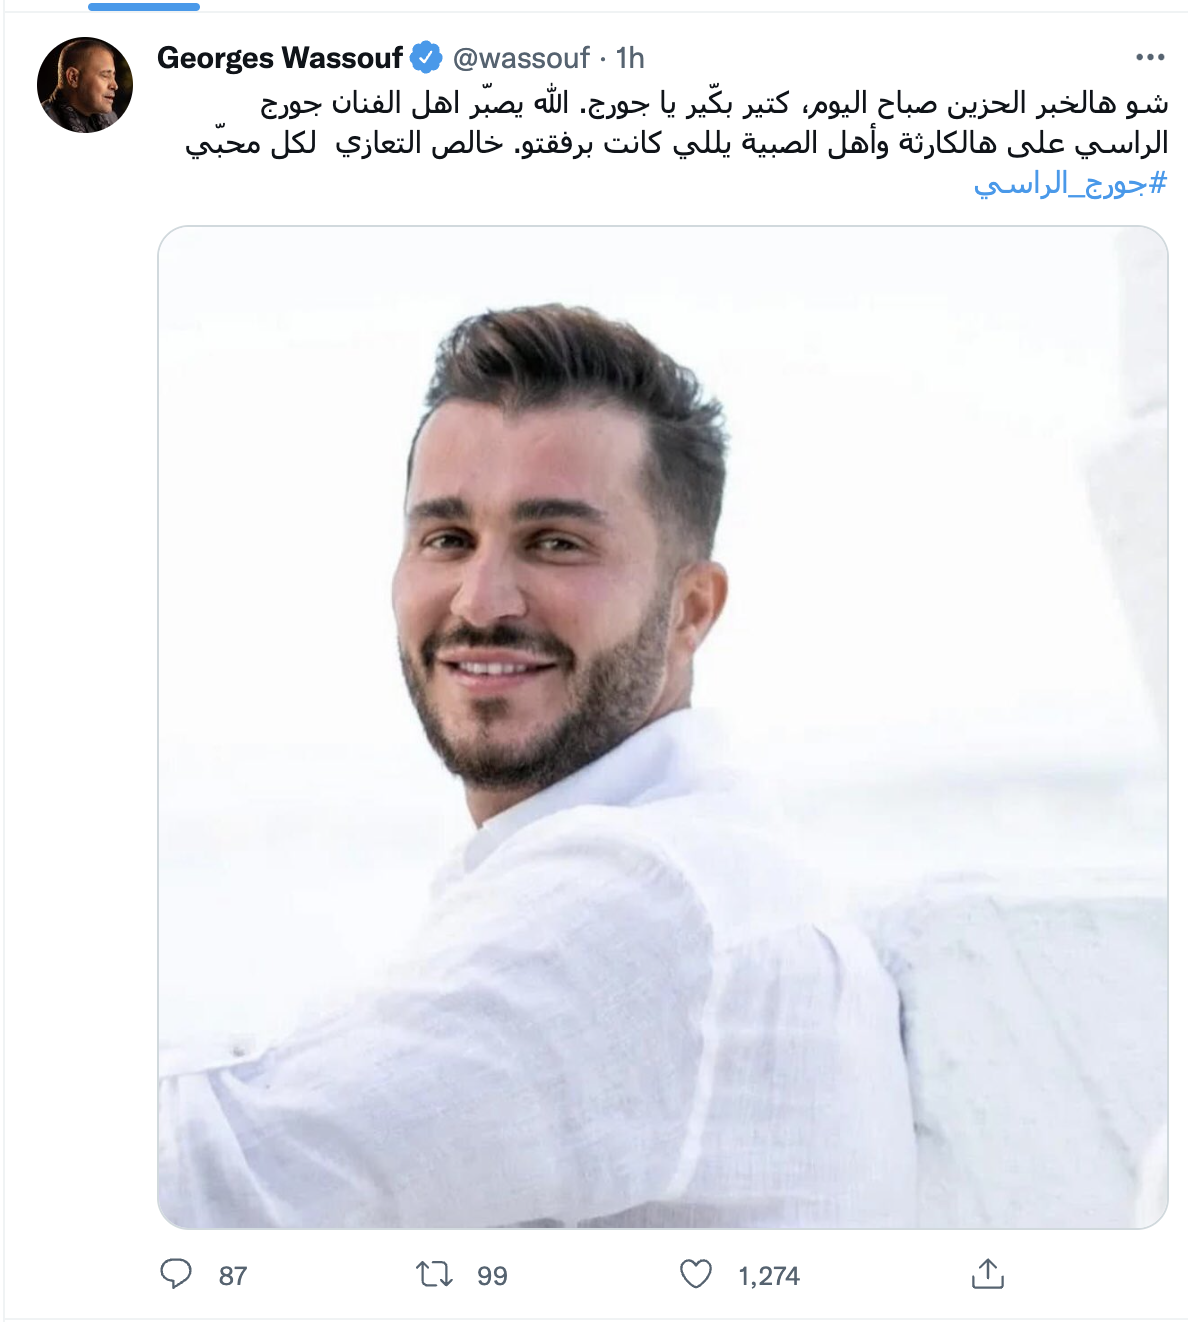
Task: Click the Georges Wassouf display name
Action: (280, 58)
